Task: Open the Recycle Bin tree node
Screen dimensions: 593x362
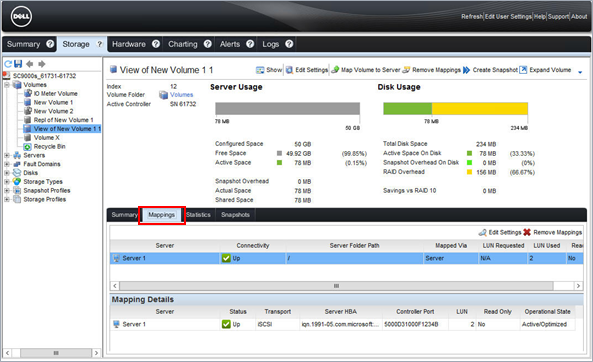Action: coord(49,146)
